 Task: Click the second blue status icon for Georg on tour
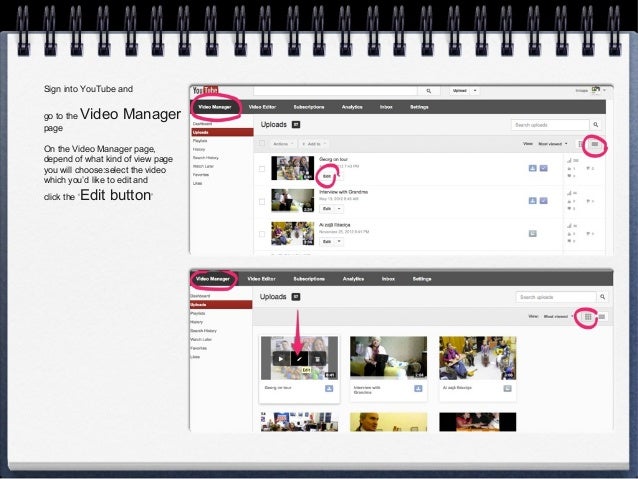click(544, 168)
